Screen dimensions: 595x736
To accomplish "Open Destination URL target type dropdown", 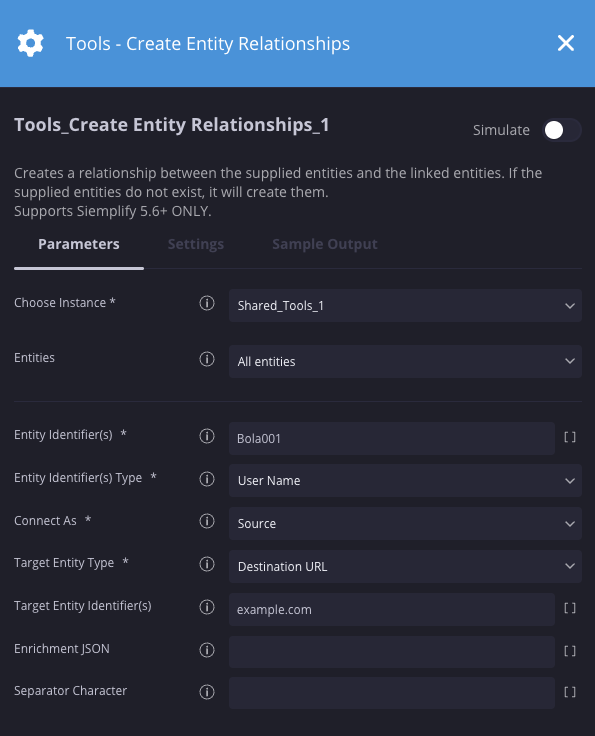I will point(405,567).
